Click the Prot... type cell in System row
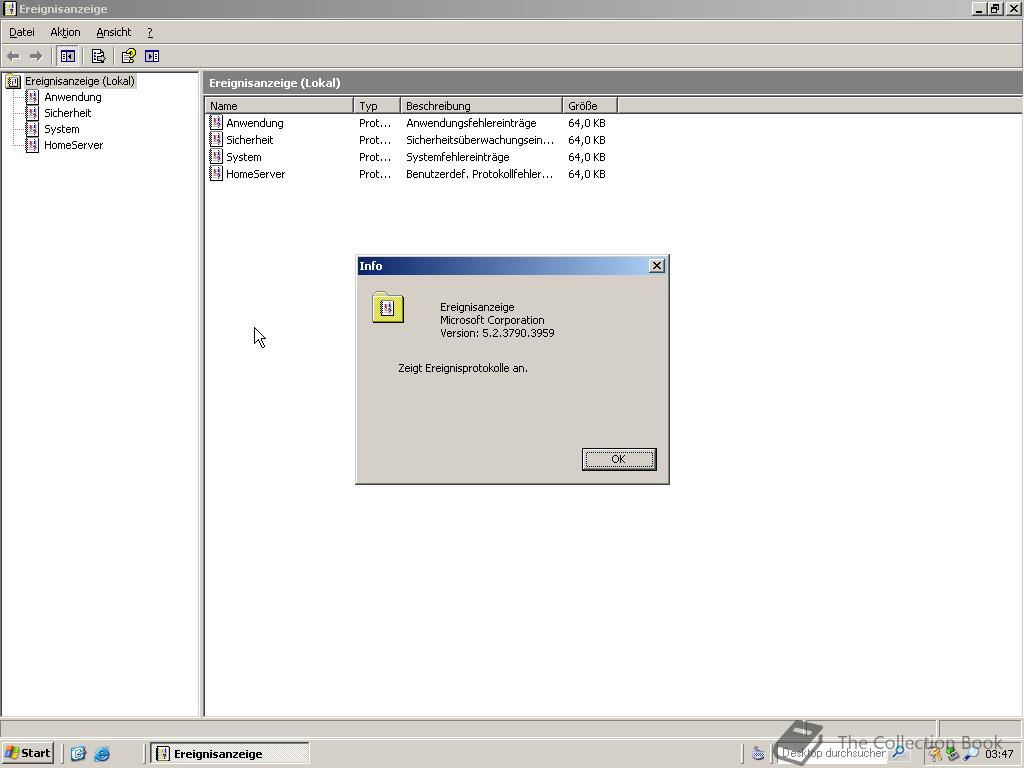The width and height of the screenshot is (1024, 768). point(375,157)
